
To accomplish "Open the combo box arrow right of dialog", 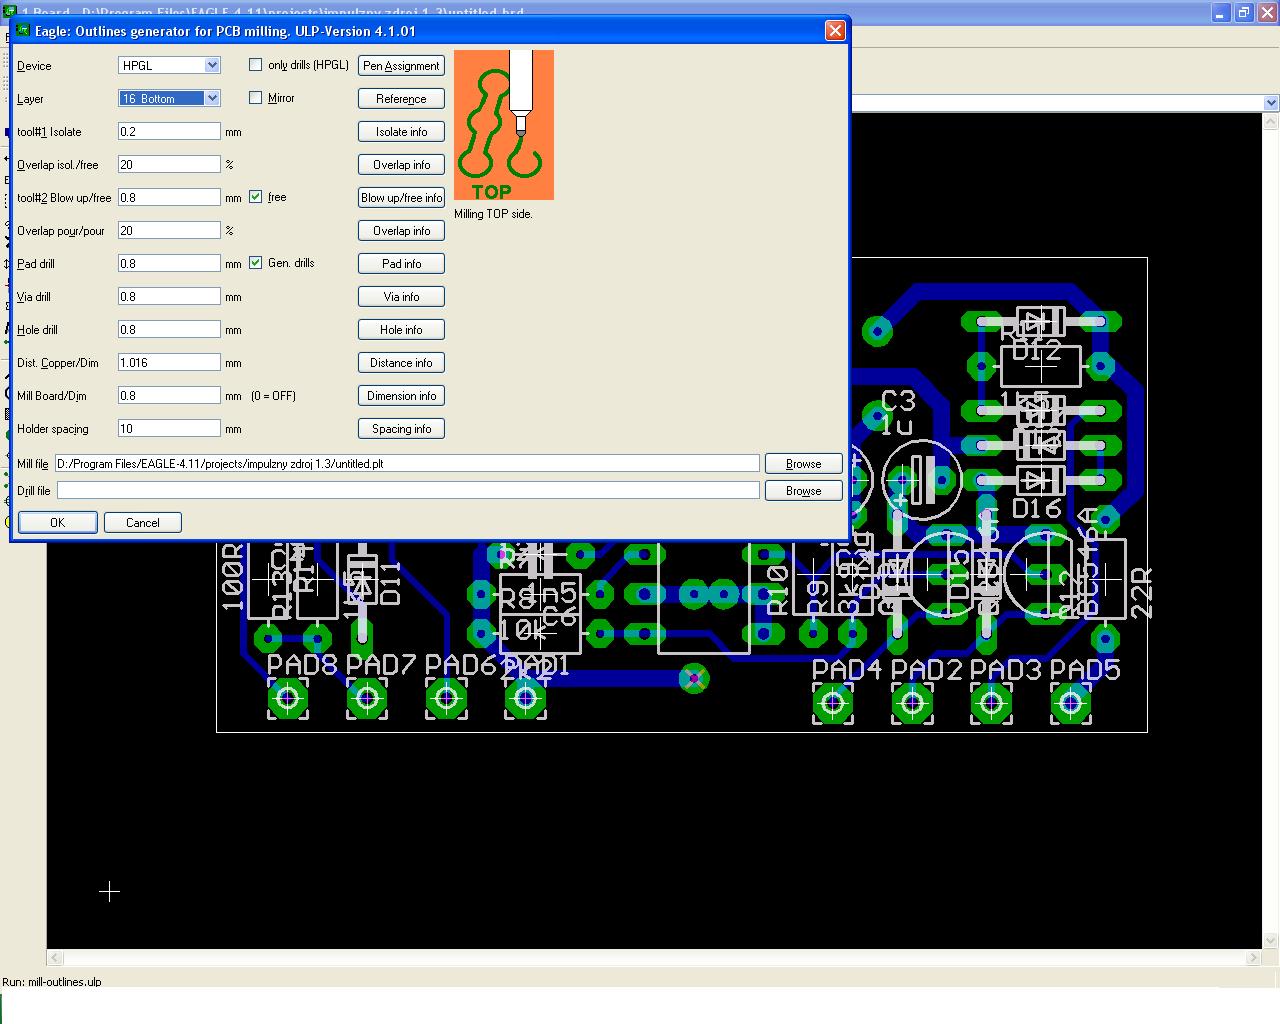I will coord(1270,103).
